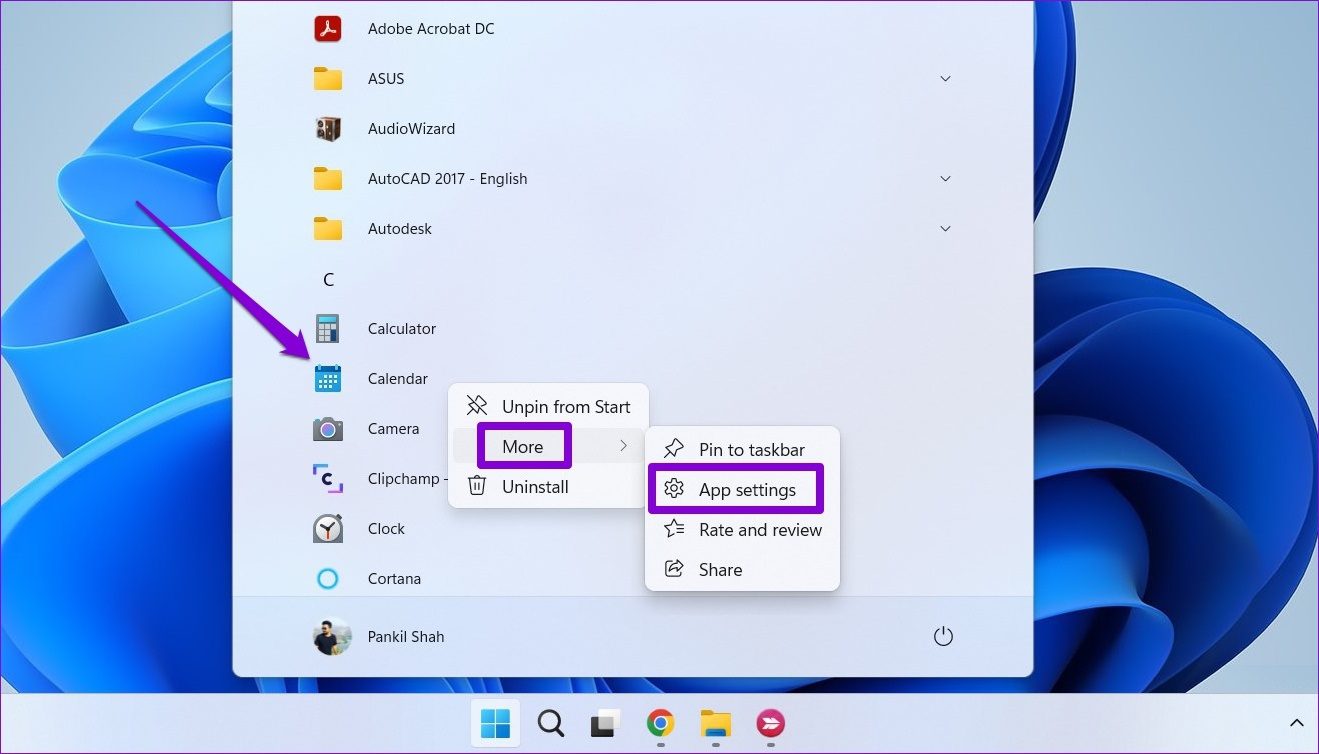Choose Pin to taskbar
This screenshot has width=1319, height=754.
coord(742,450)
